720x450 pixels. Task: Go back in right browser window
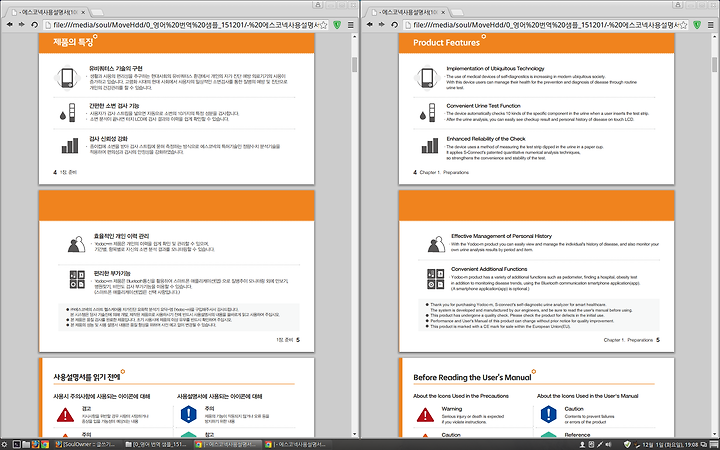(x=369, y=25)
